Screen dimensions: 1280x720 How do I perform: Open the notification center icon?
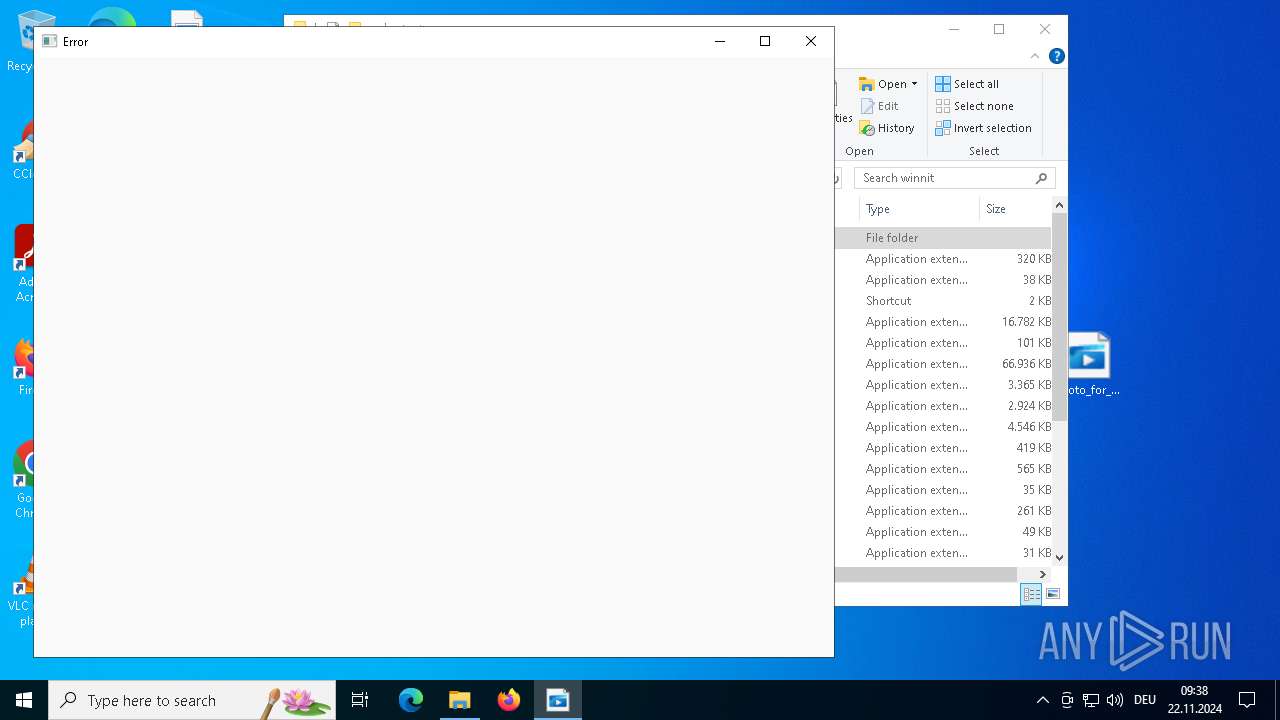[x=1247, y=700]
